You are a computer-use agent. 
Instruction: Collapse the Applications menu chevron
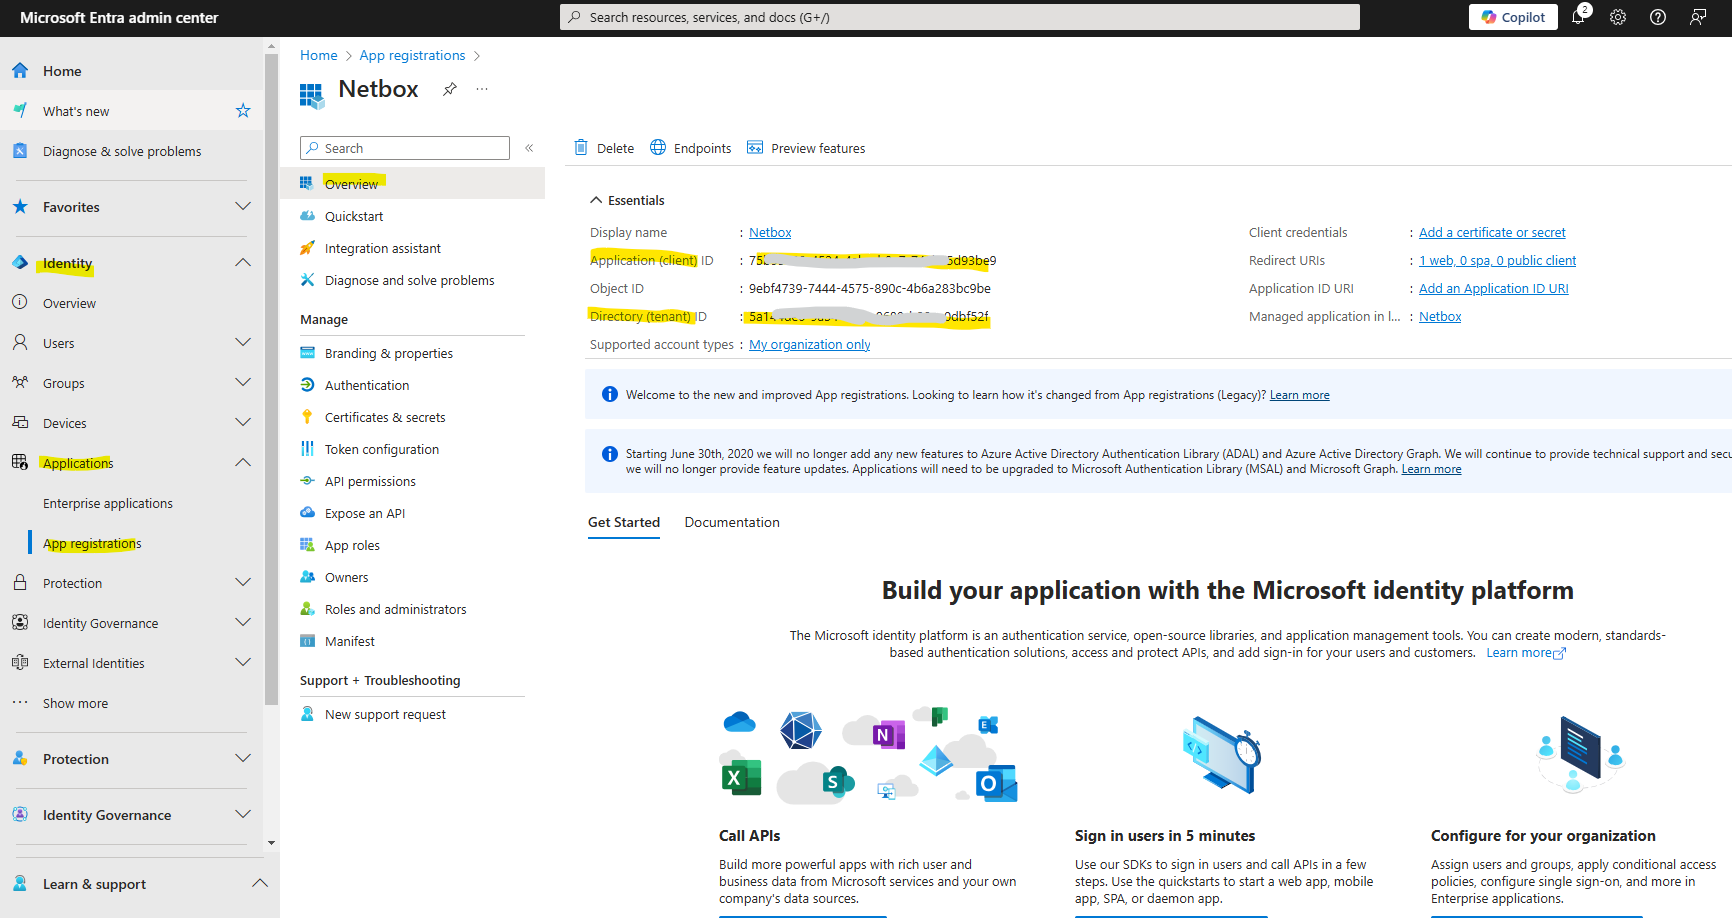tap(243, 462)
